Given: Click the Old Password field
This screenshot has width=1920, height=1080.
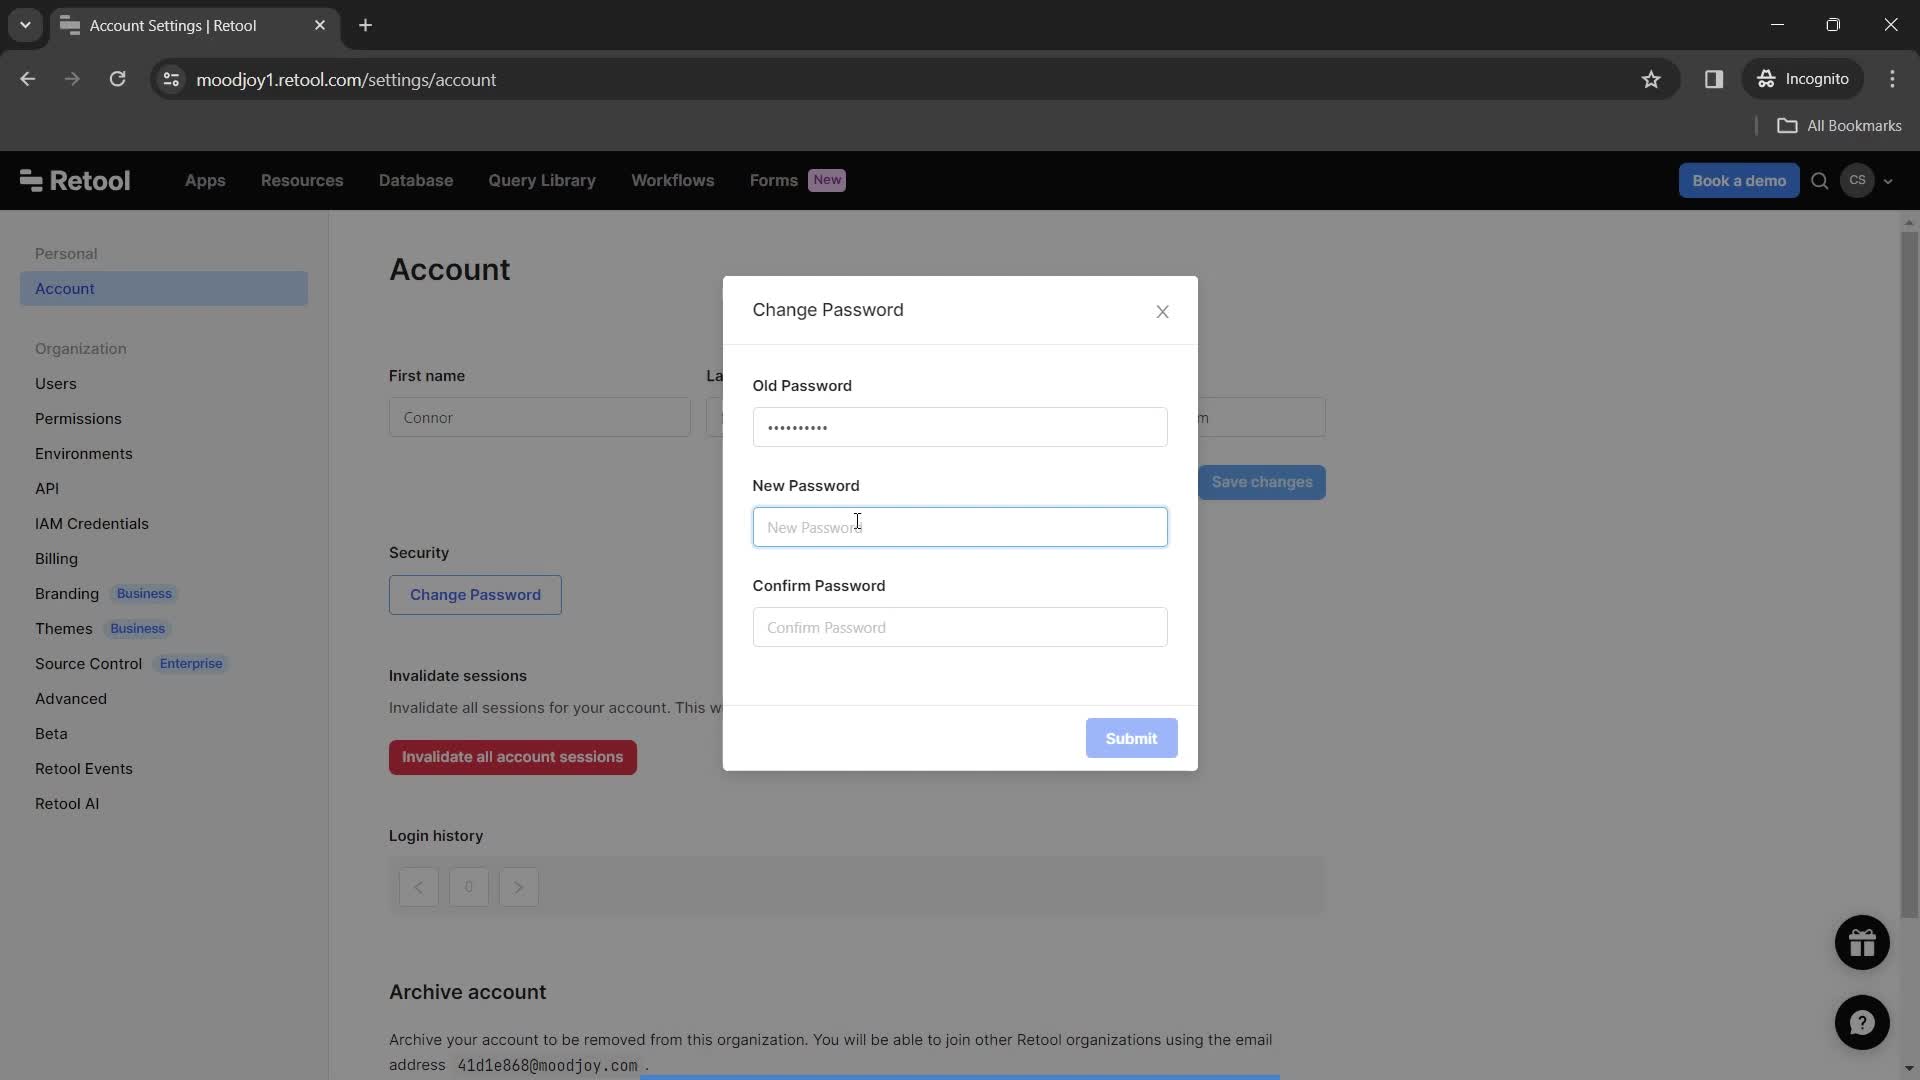Looking at the screenshot, I should point(959,426).
